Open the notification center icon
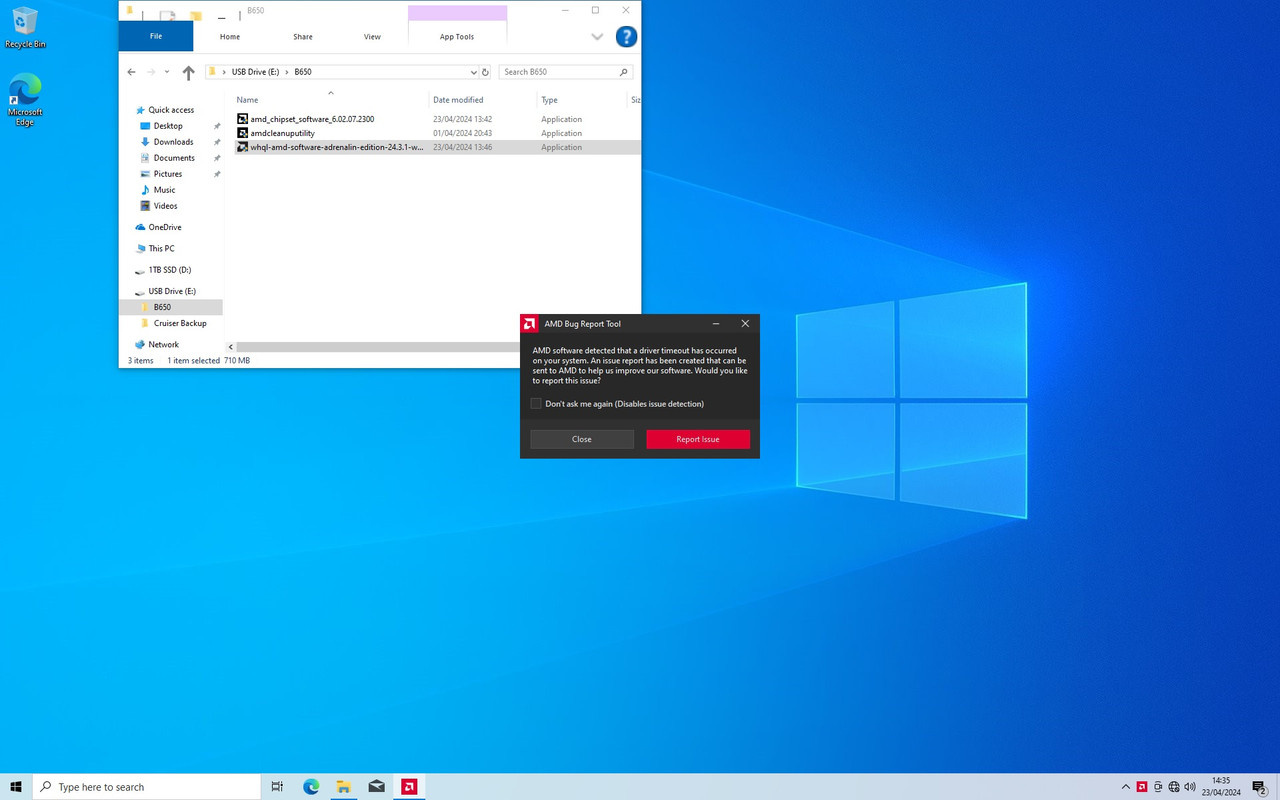1280x800 pixels. click(x=1260, y=787)
